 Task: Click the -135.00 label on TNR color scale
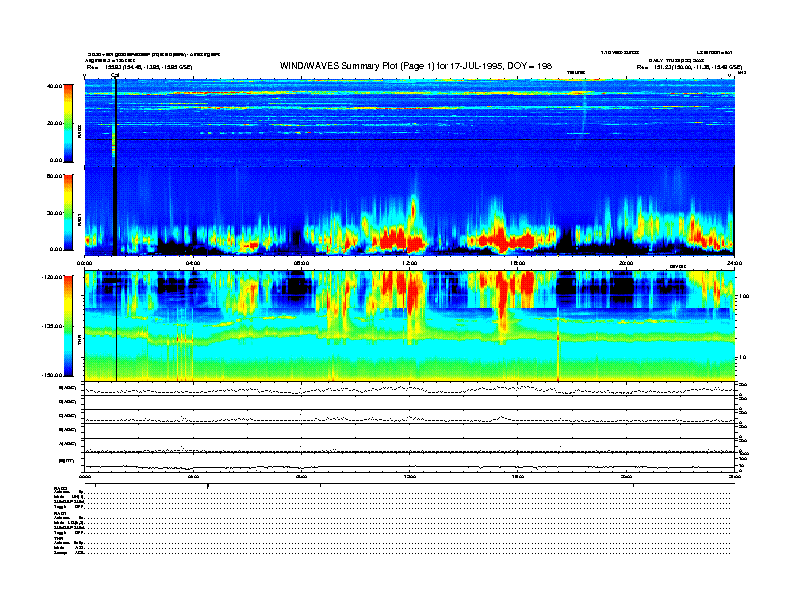tap(52, 326)
